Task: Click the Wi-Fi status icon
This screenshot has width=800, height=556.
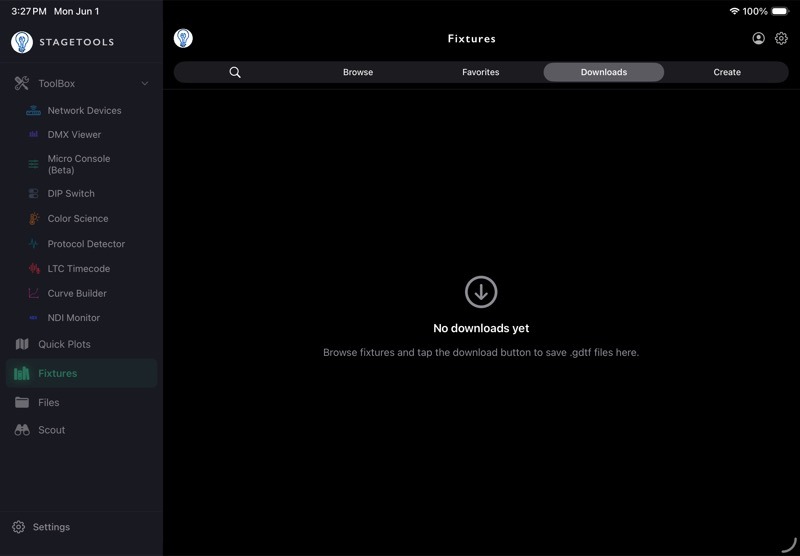Action: click(x=734, y=11)
